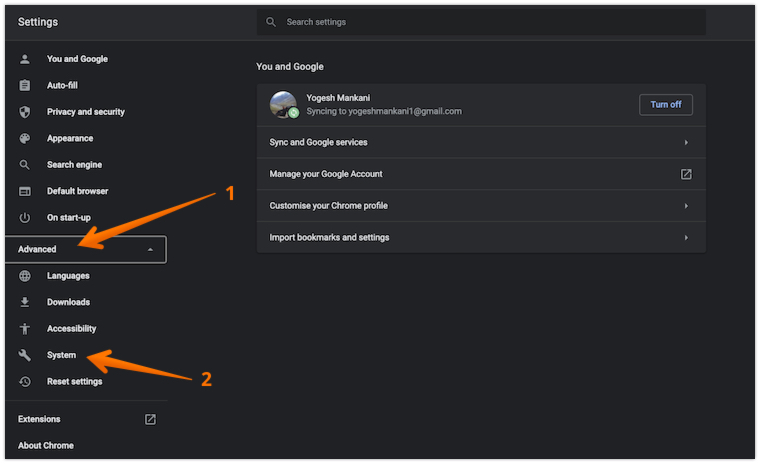The width and height of the screenshot is (760, 464).
Task: Click the download arrow icon for Downloads
Action: (25, 302)
